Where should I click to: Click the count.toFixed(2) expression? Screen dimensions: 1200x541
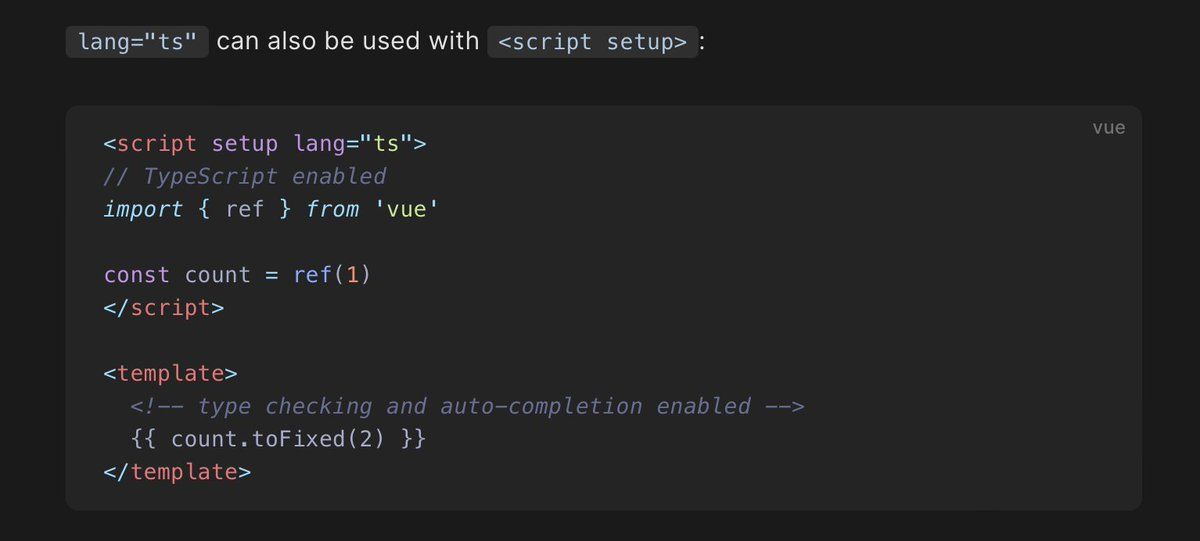[277, 439]
